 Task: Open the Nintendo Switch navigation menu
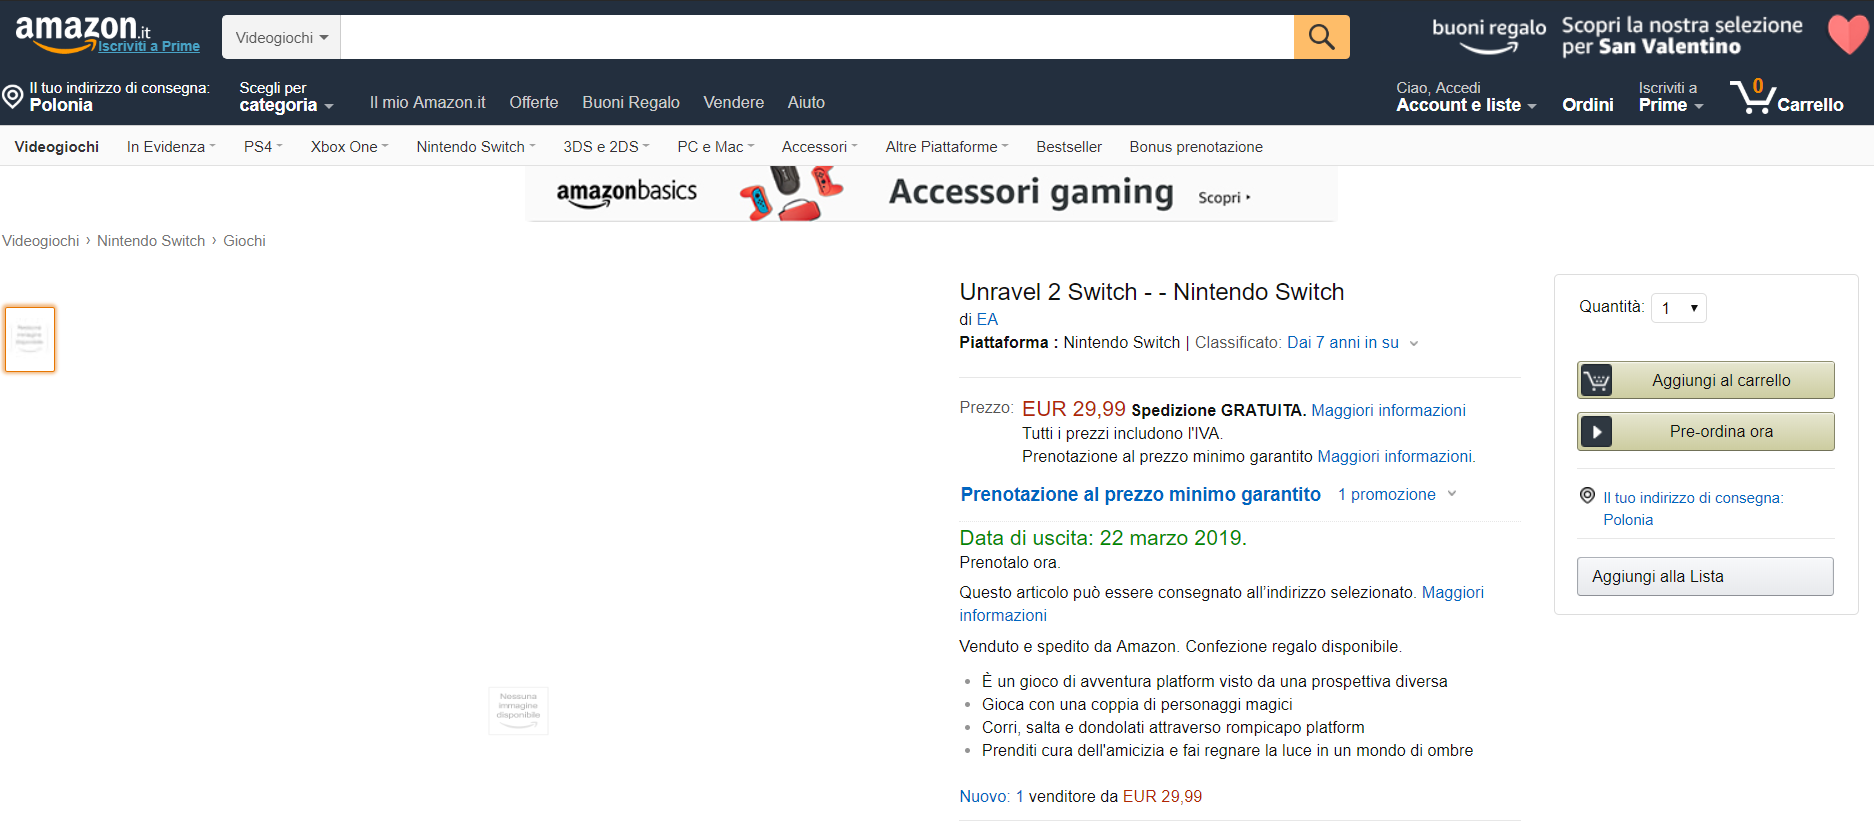tap(475, 147)
